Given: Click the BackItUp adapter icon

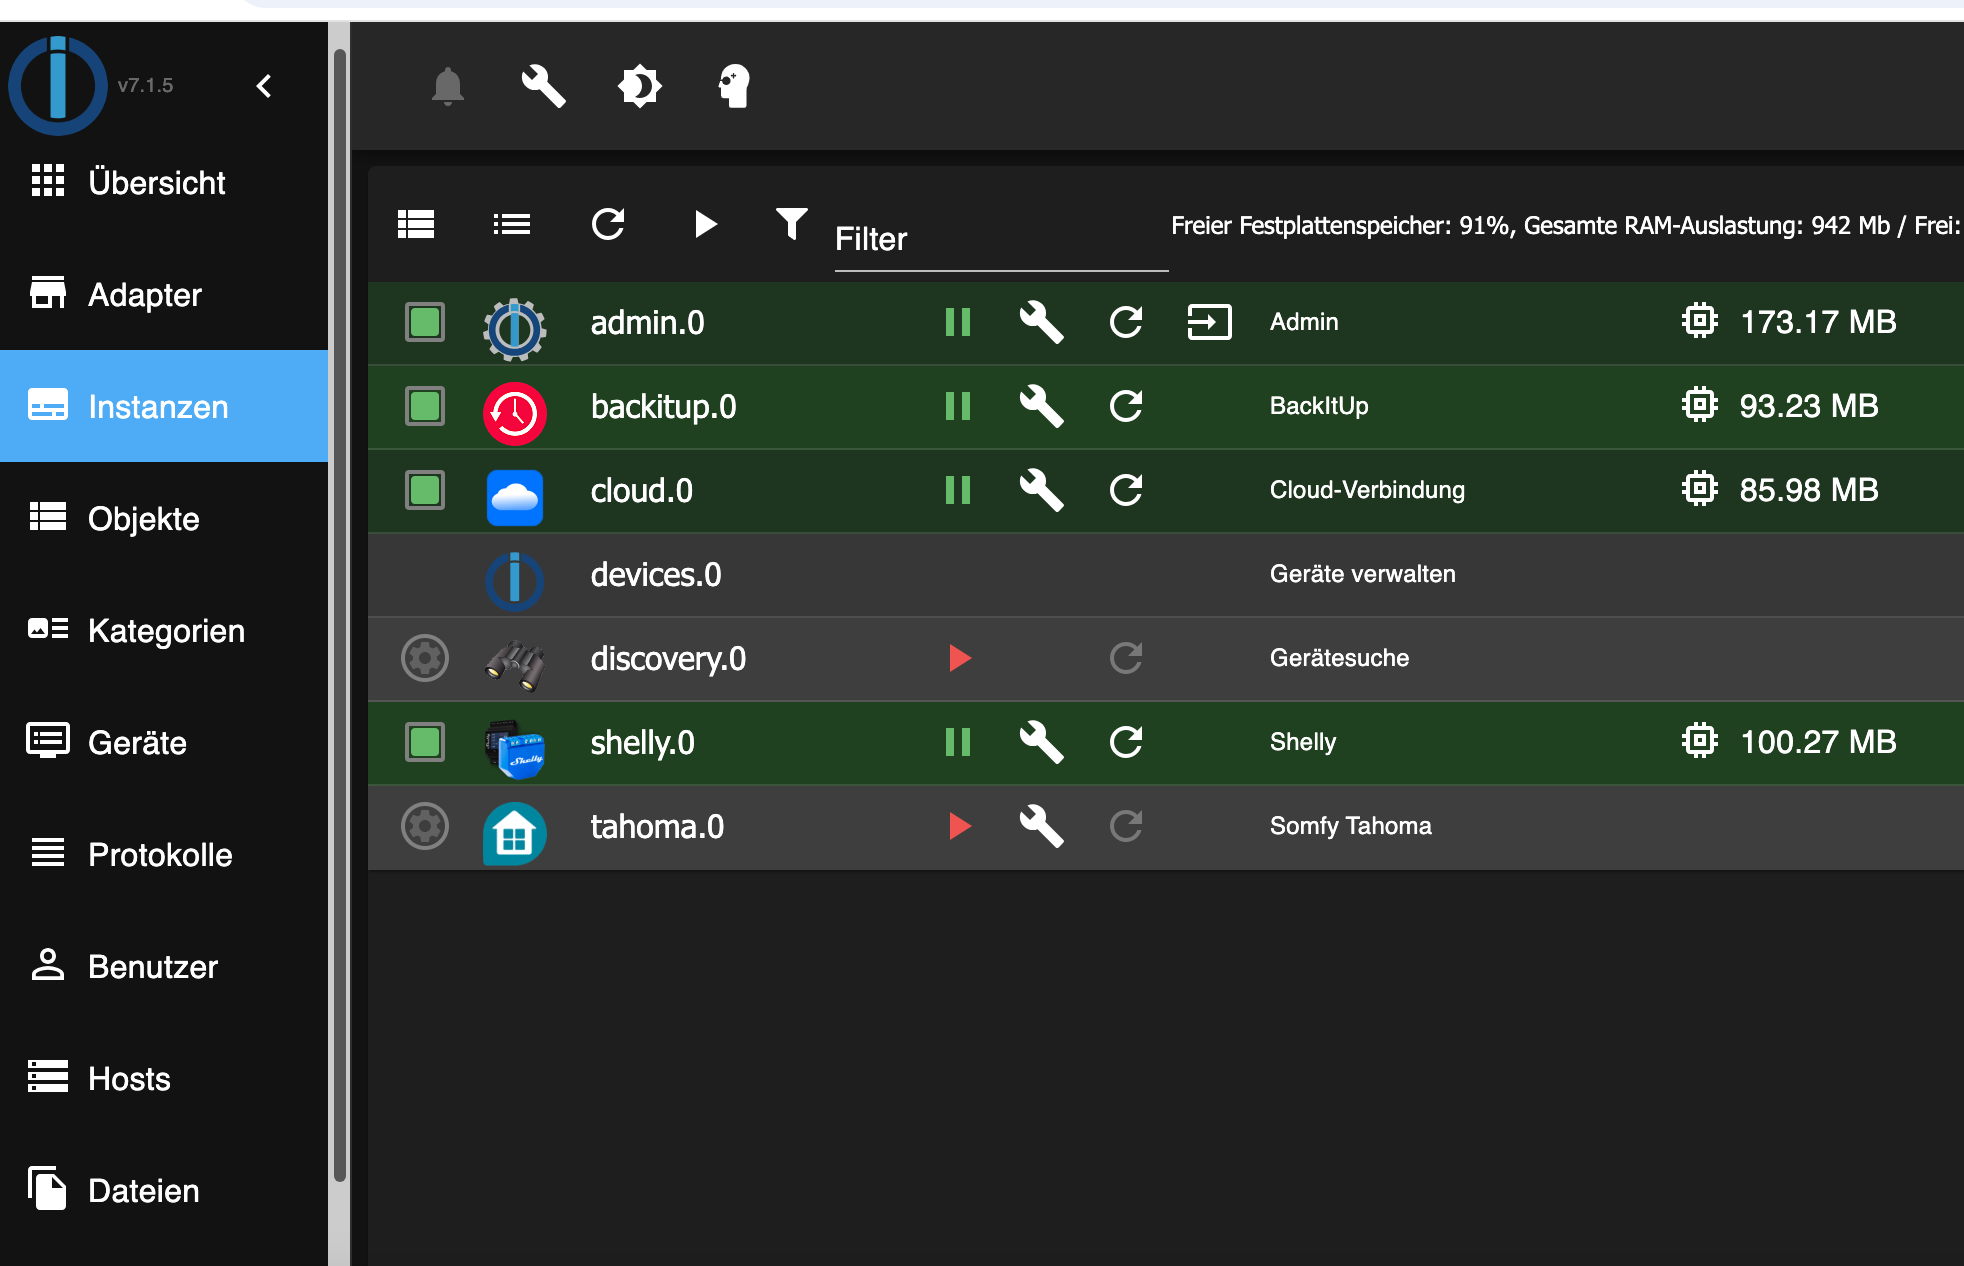Looking at the screenshot, I should point(512,405).
